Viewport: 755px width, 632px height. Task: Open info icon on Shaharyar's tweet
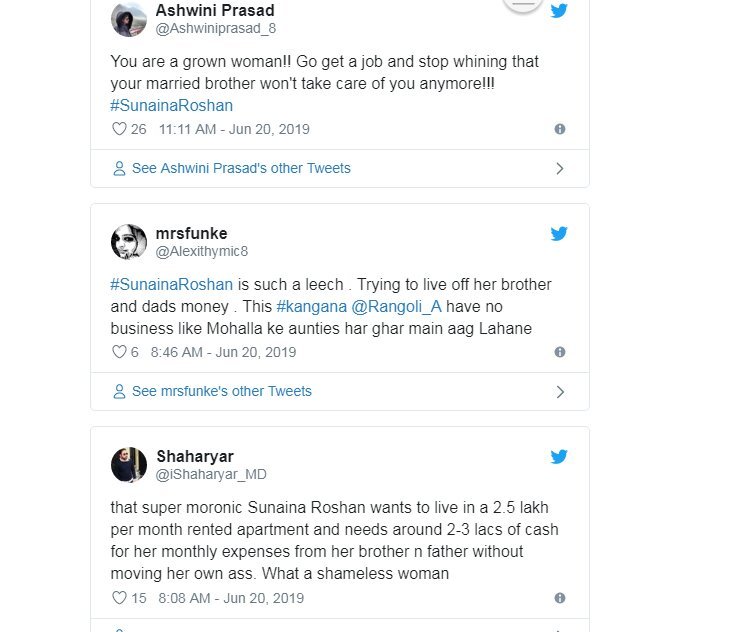pyautogui.click(x=560, y=598)
